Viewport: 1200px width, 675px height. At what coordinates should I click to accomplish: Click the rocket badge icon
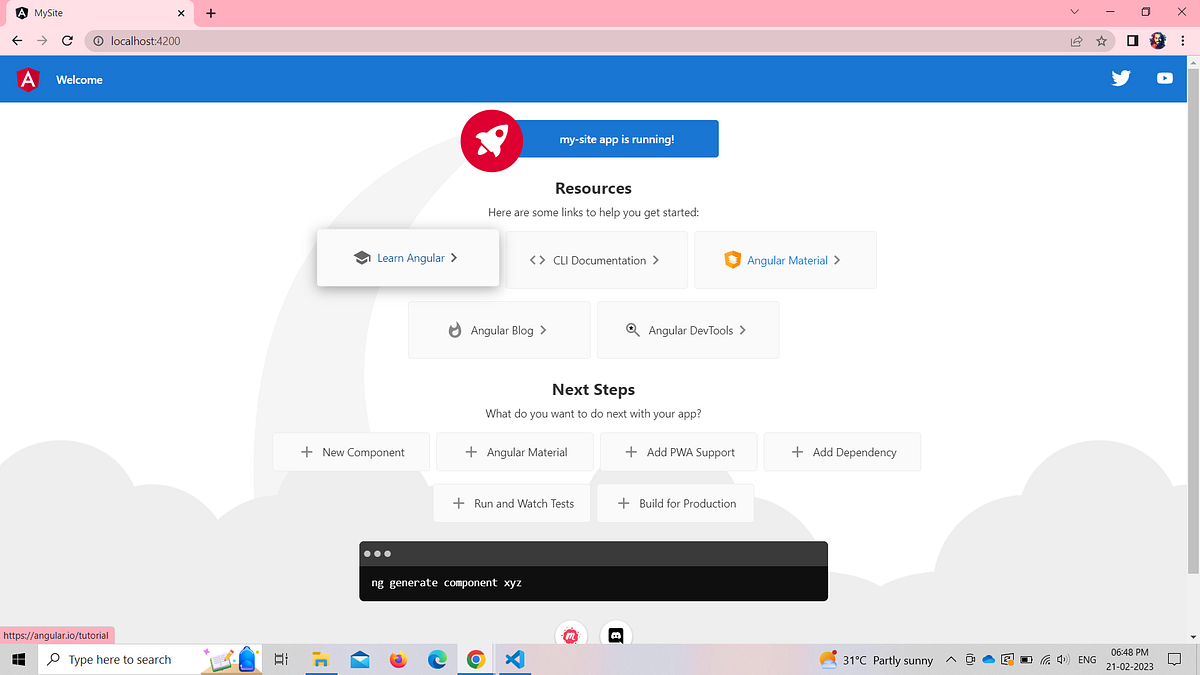click(491, 140)
